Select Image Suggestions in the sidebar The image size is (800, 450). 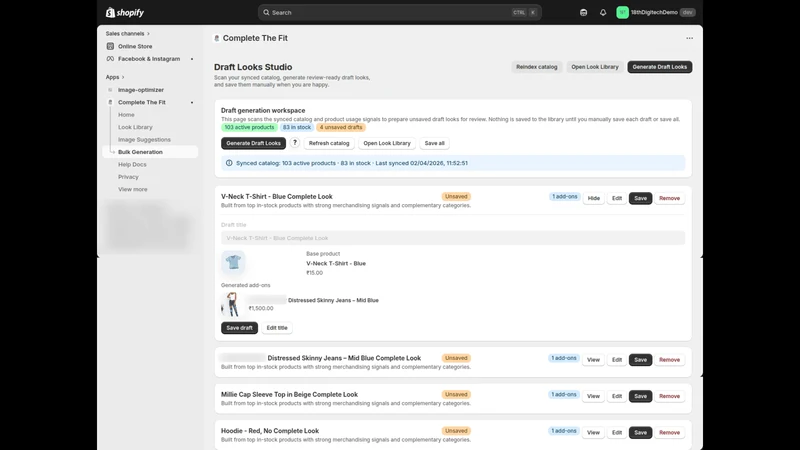[144, 139]
